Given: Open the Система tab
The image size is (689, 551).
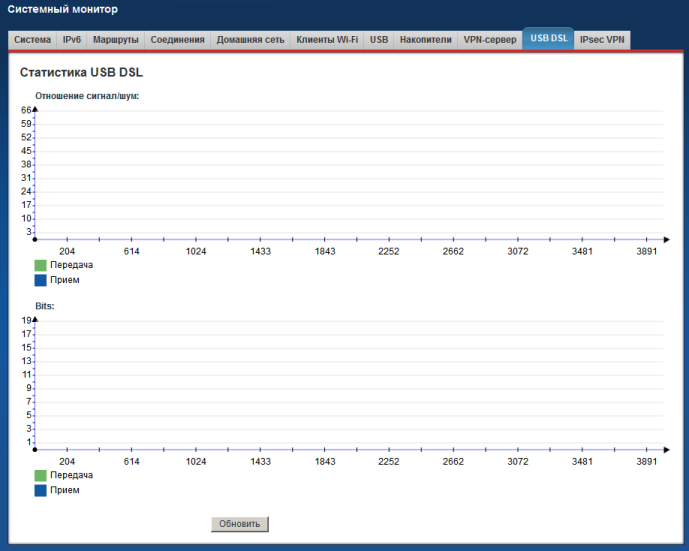Looking at the screenshot, I should click(x=32, y=40).
